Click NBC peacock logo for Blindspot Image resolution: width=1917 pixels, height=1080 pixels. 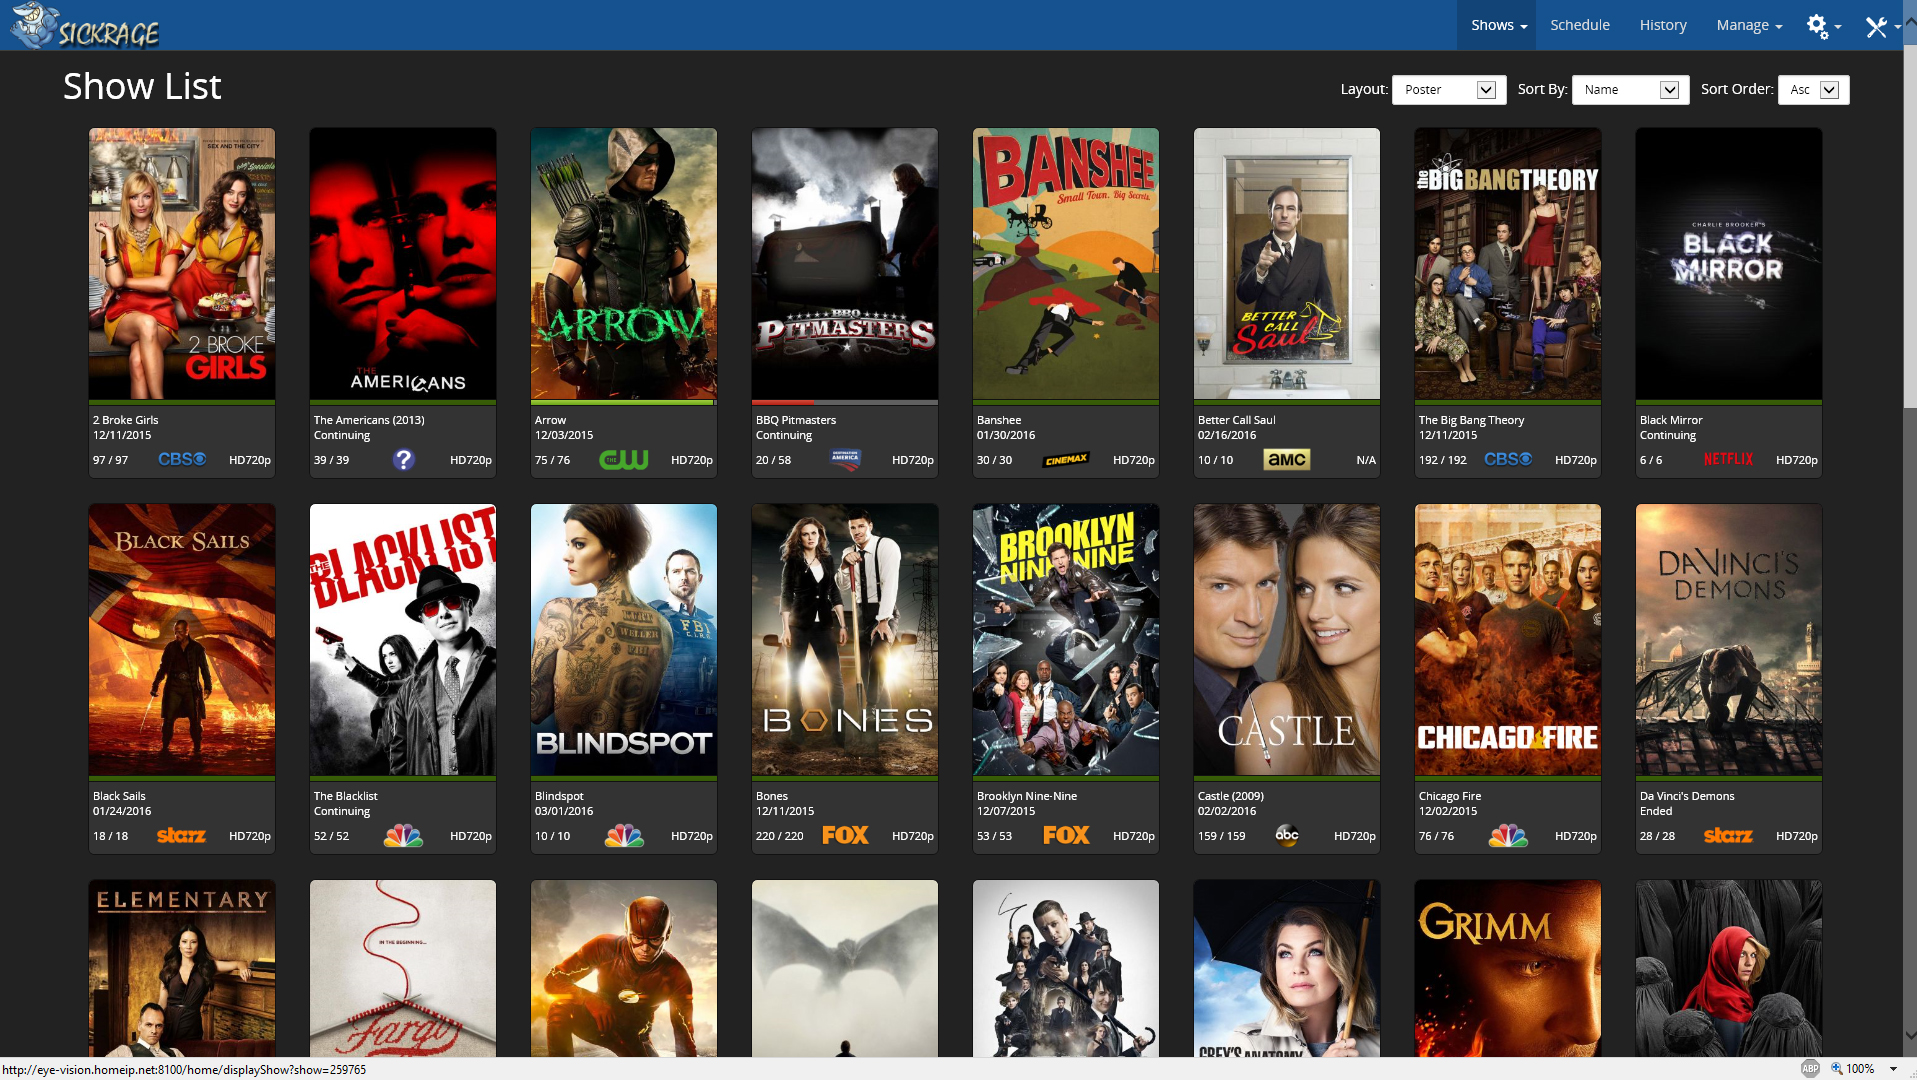pyautogui.click(x=624, y=835)
